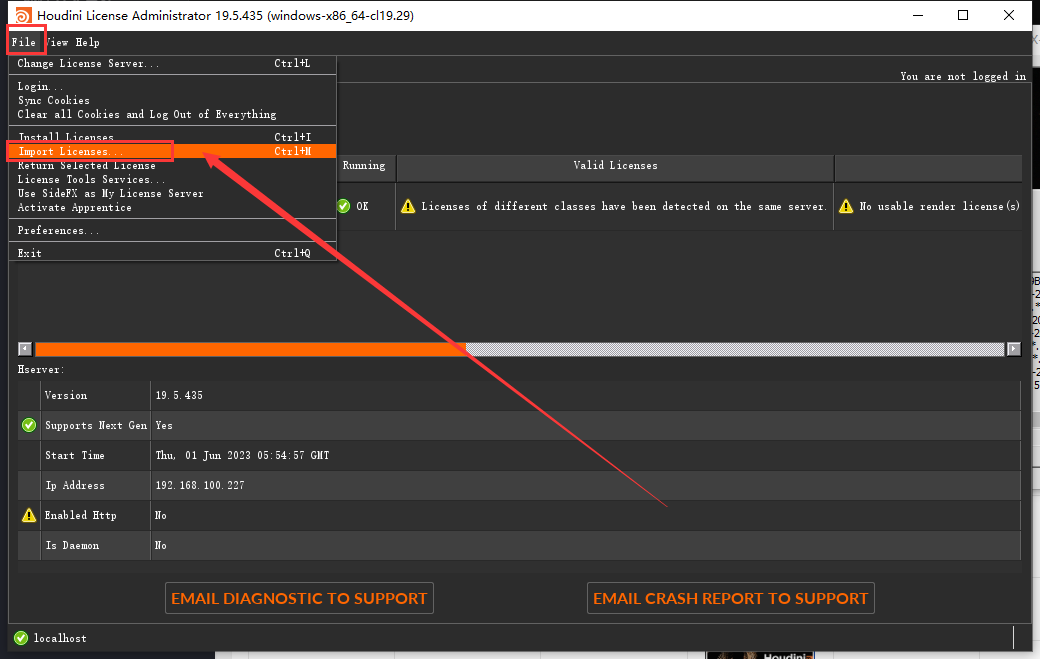The image size is (1040, 659).
Task: Click the left arrow of the horizontal scrollbar
Action: click(24, 348)
